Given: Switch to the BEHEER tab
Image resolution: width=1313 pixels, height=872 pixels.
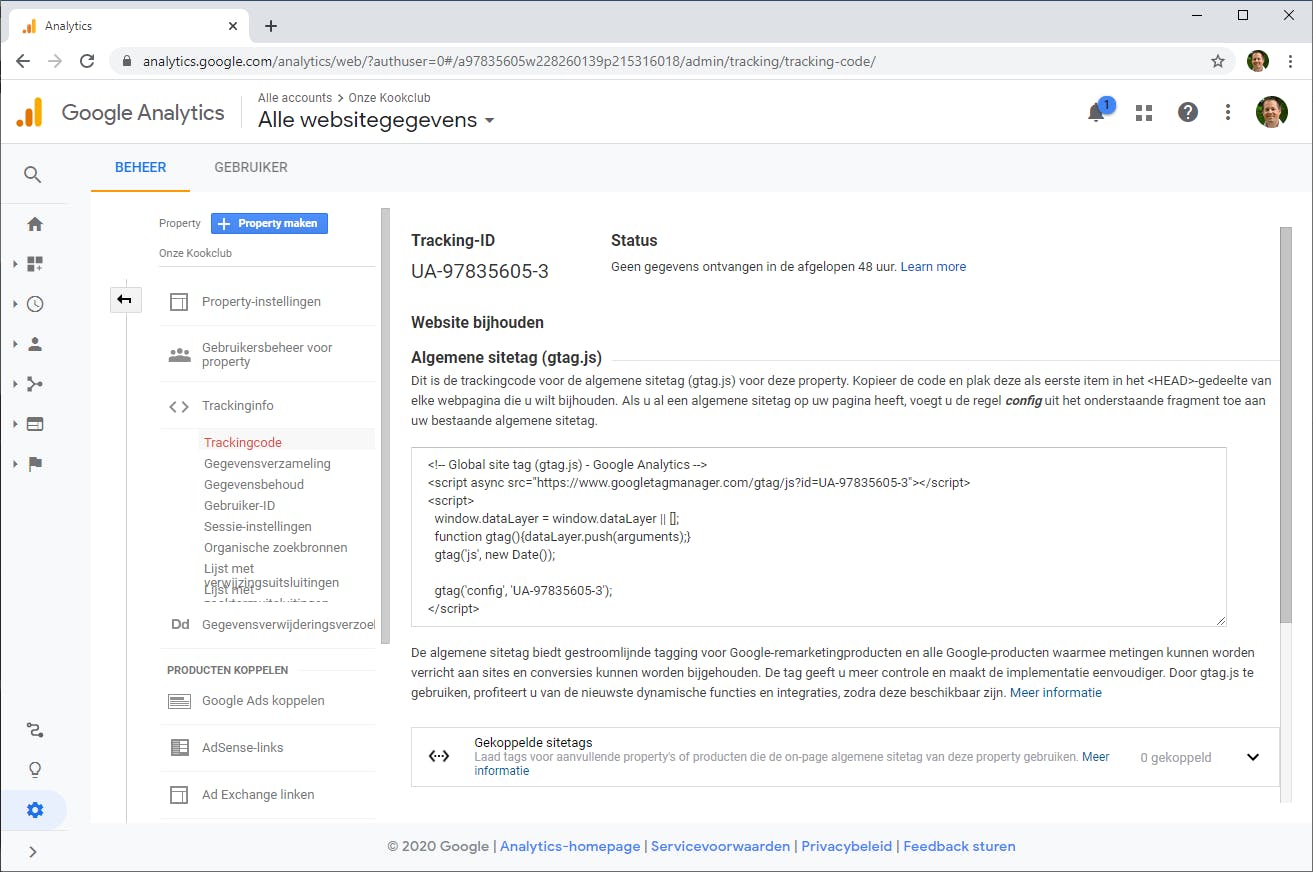Looking at the screenshot, I should coord(141,168).
